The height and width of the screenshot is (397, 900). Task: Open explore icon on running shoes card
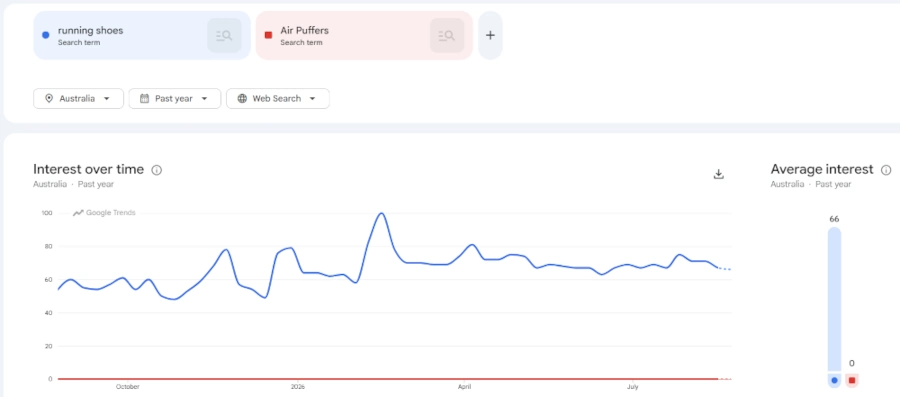(x=224, y=36)
